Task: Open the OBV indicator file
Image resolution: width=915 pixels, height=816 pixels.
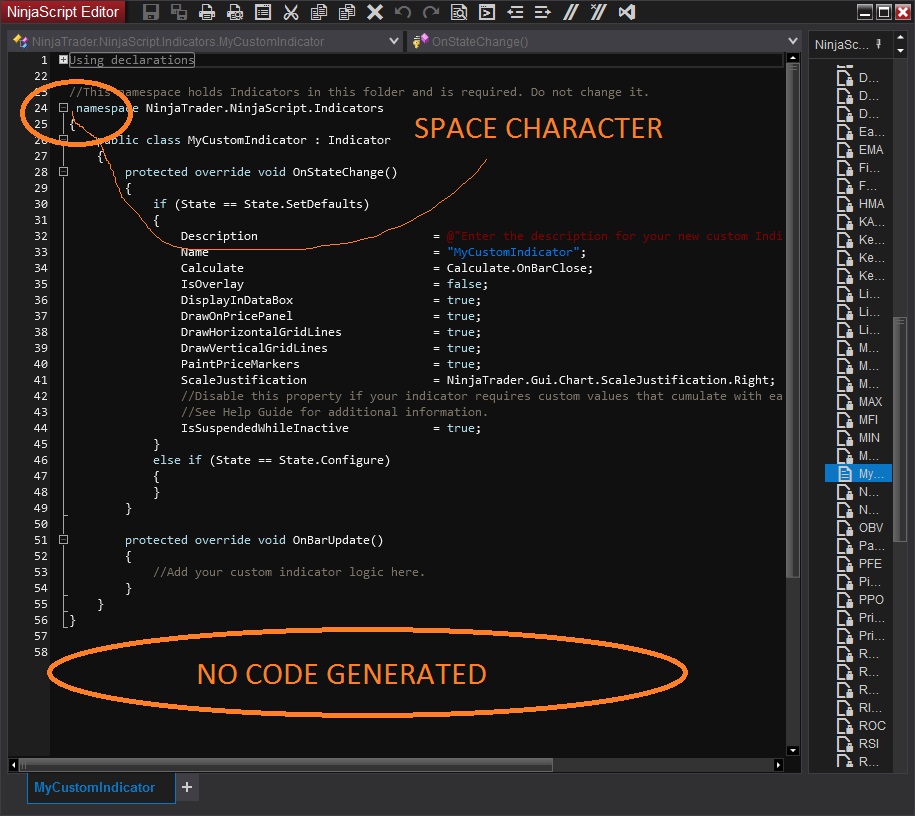Action: tap(870, 528)
